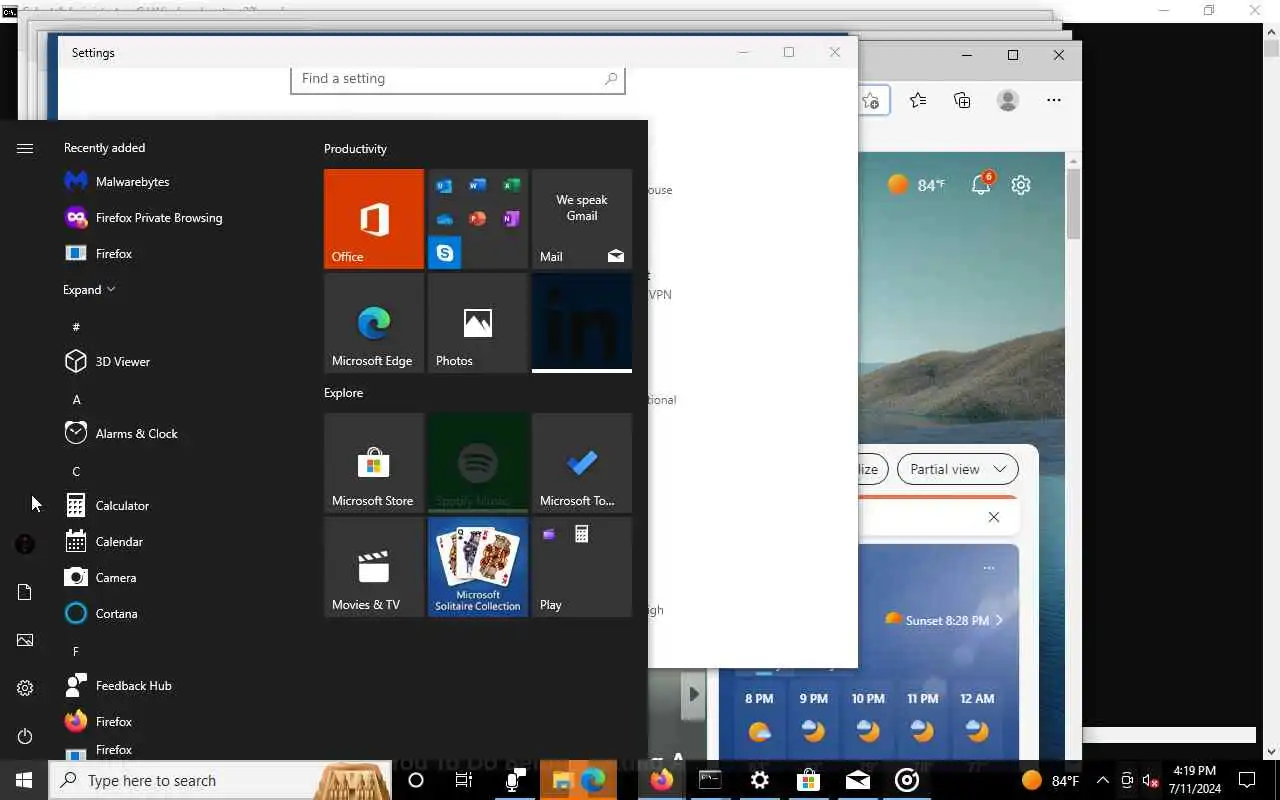Open Firefox from the taskbar
Screen dimensions: 1280x800
pos(661,780)
